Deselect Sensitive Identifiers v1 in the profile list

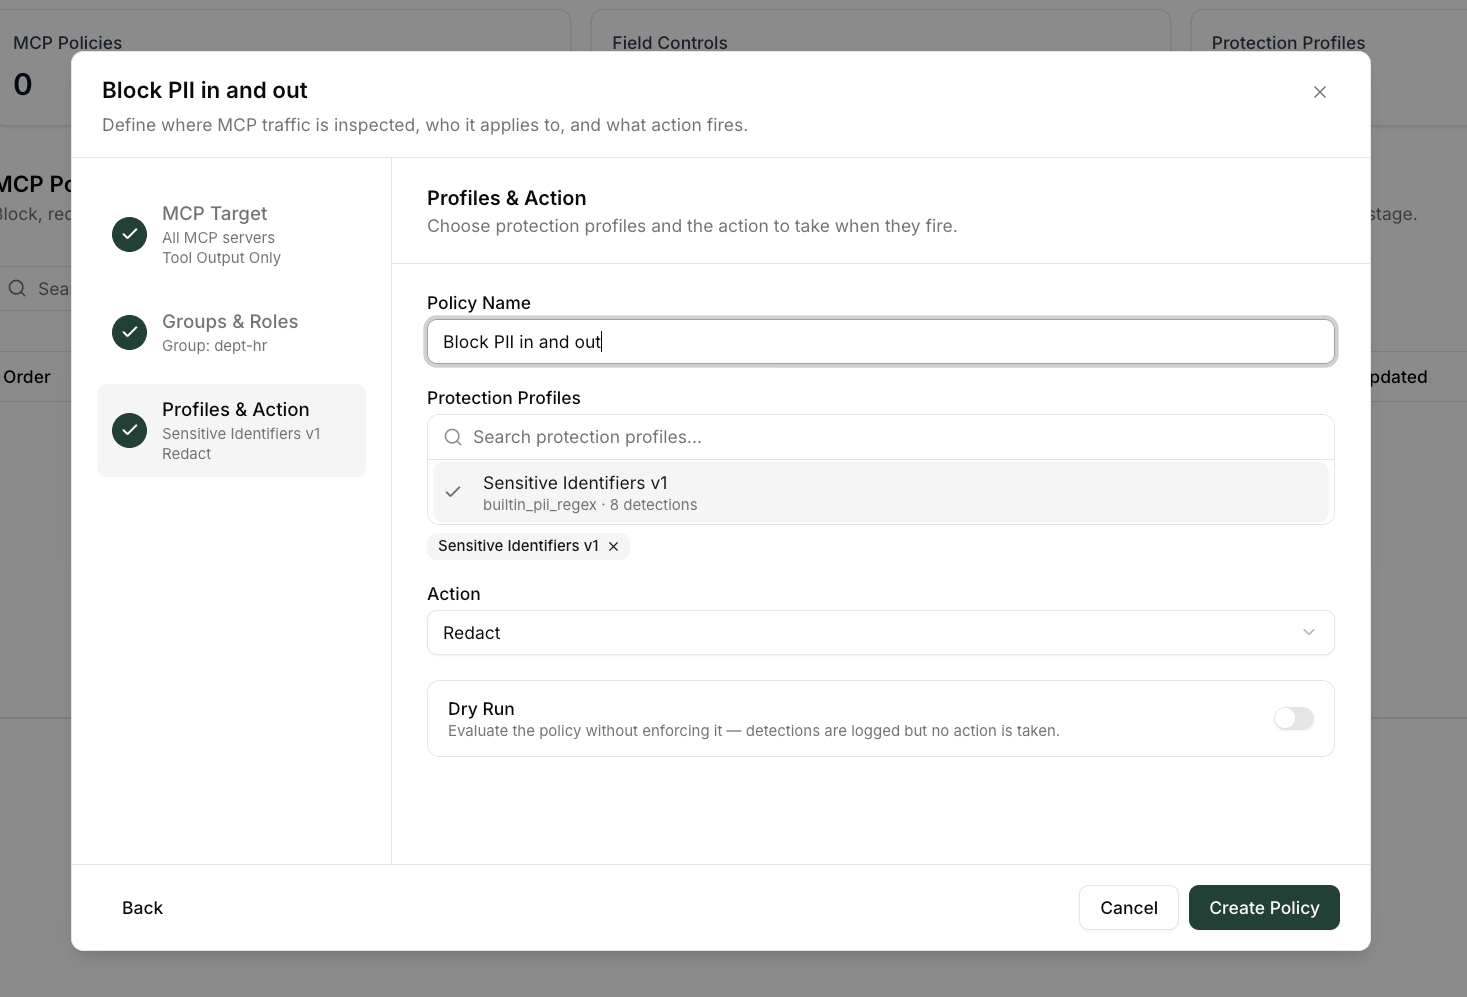pos(880,492)
